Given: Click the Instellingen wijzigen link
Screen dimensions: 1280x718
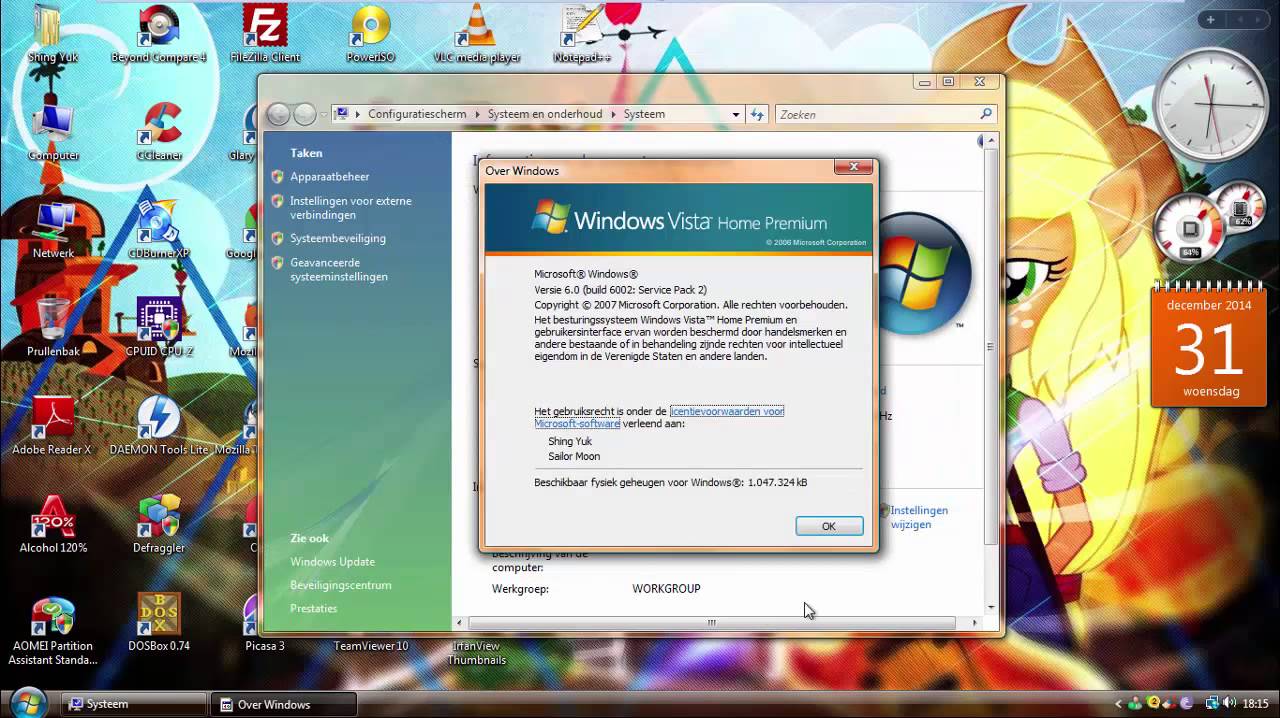Looking at the screenshot, I should [x=918, y=517].
